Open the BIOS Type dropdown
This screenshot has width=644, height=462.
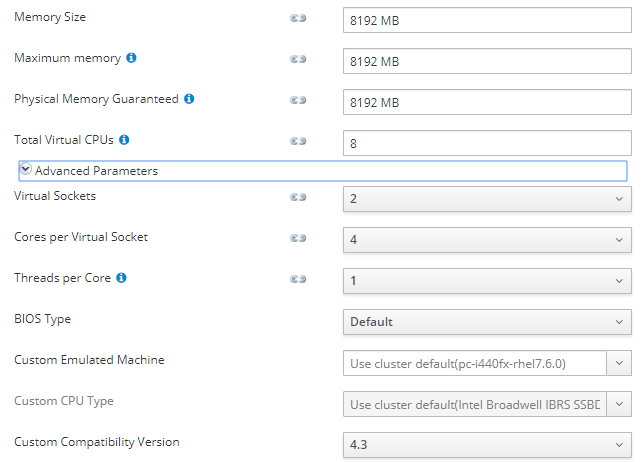click(487, 322)
